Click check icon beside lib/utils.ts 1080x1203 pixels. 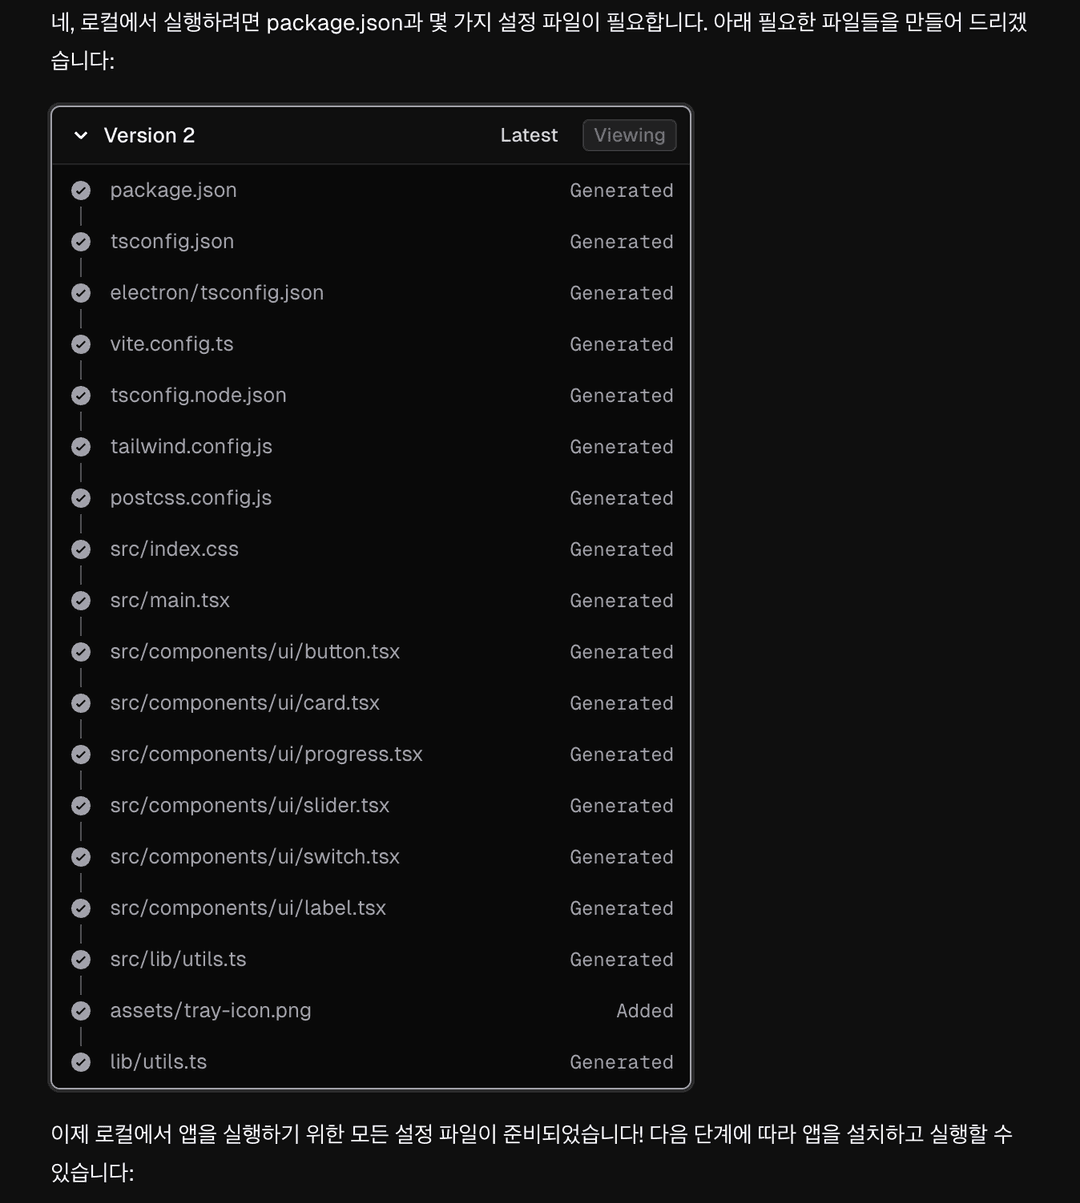click(81, 1062)
